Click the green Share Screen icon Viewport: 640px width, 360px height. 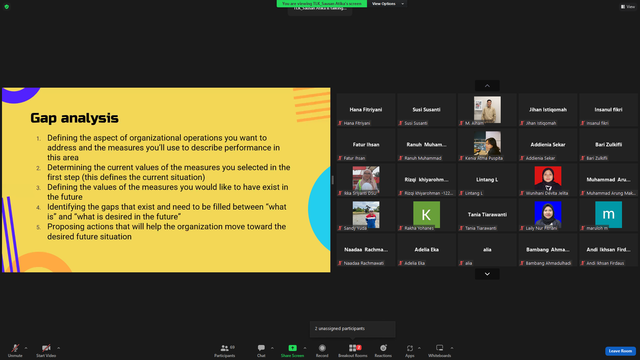pyautogui.click(x=292, y=348)
